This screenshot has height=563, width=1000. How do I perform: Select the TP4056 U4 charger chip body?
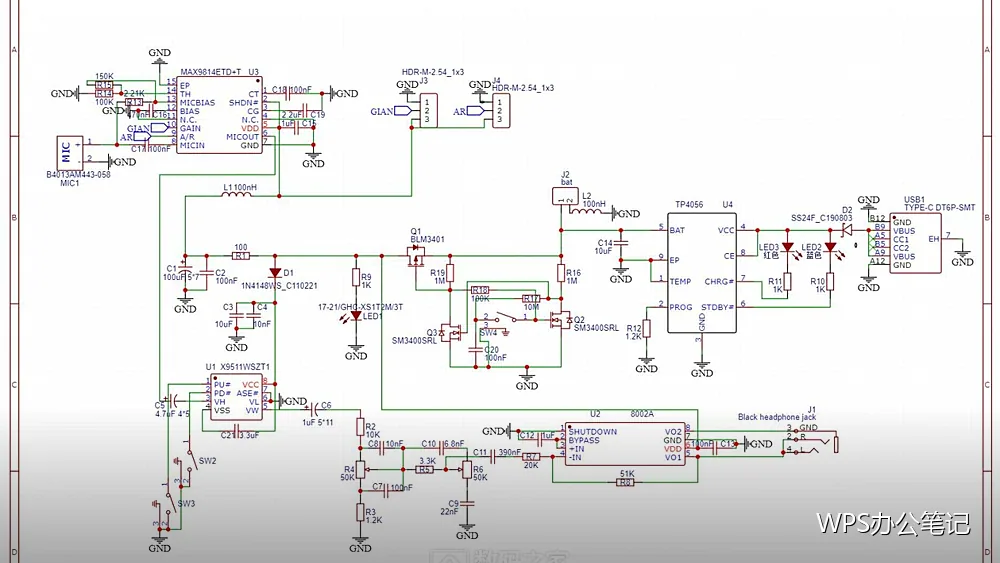702,272
